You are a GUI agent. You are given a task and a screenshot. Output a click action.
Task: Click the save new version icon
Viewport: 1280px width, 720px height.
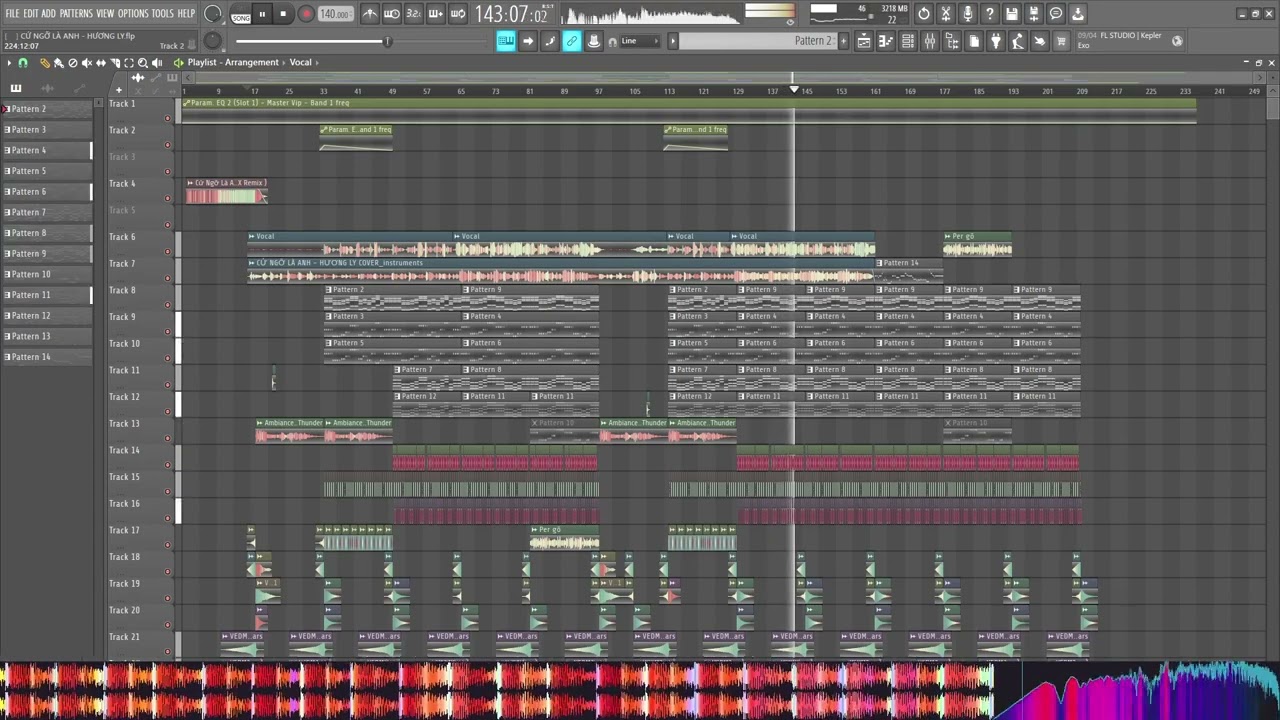1034,14
